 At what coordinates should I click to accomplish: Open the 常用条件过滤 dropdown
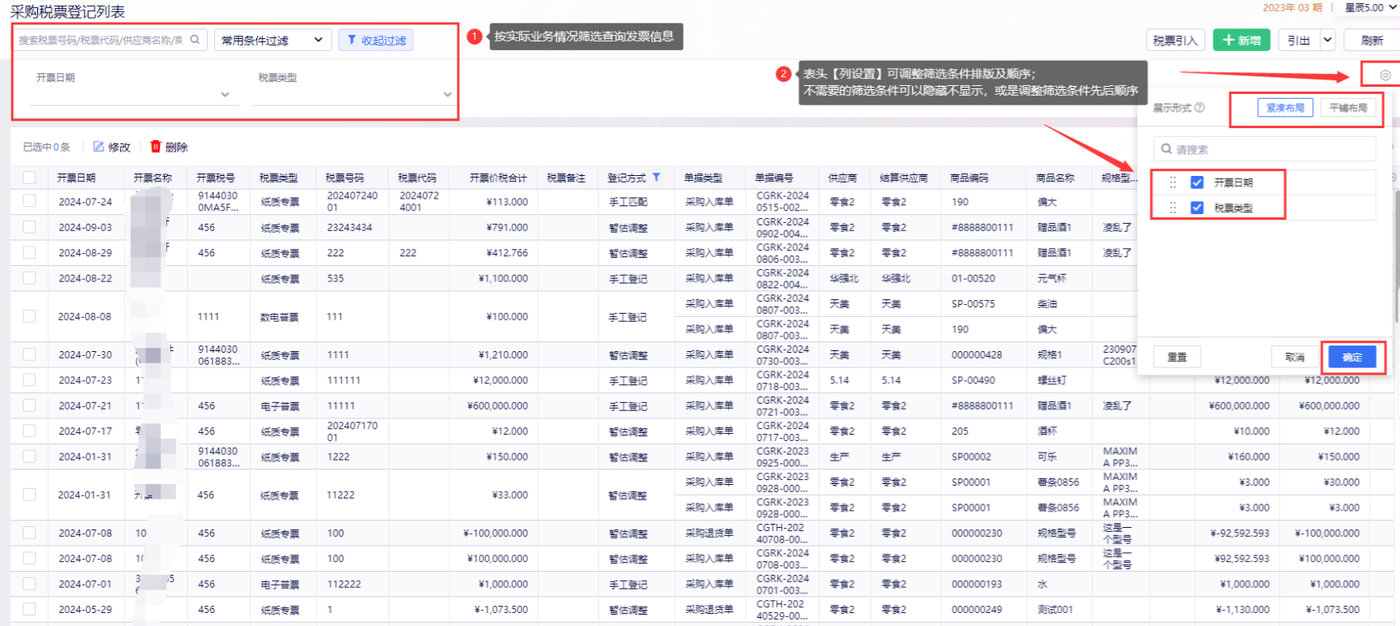point(273,40)
